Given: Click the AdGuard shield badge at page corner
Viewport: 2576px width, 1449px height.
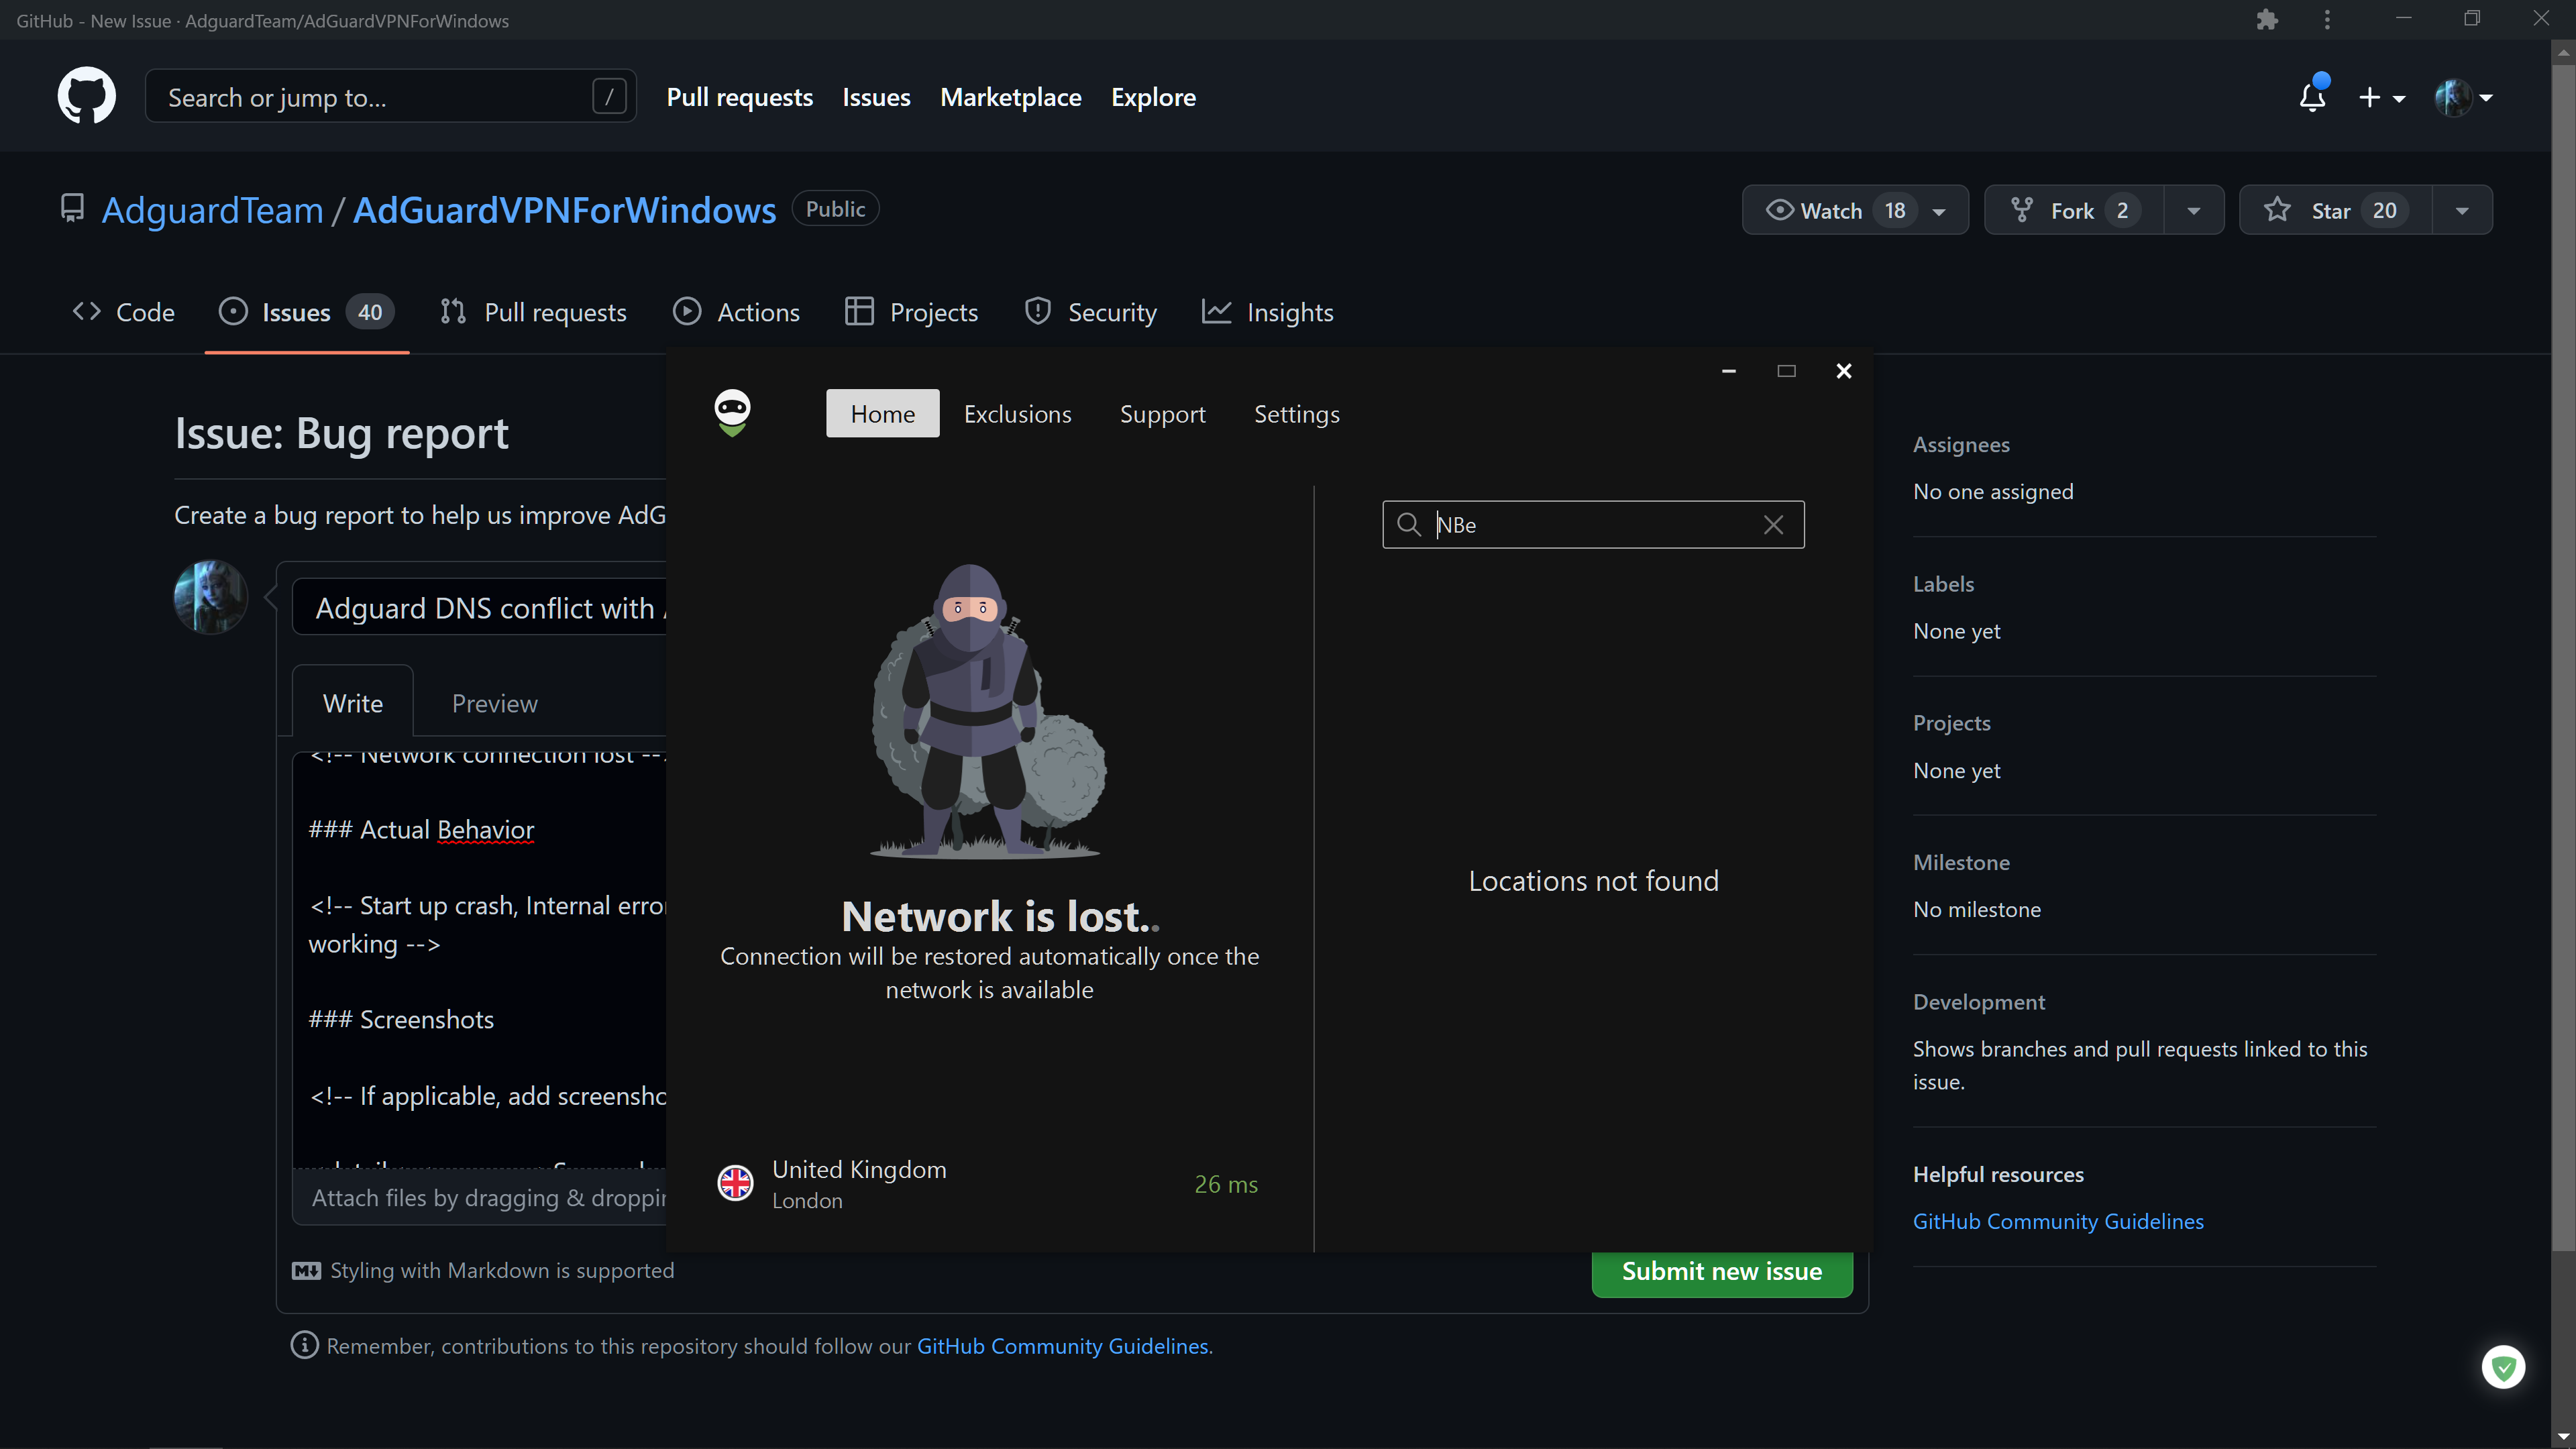Looking at the screenshot, I should pyautogui.click(x=2503, y=1367).
